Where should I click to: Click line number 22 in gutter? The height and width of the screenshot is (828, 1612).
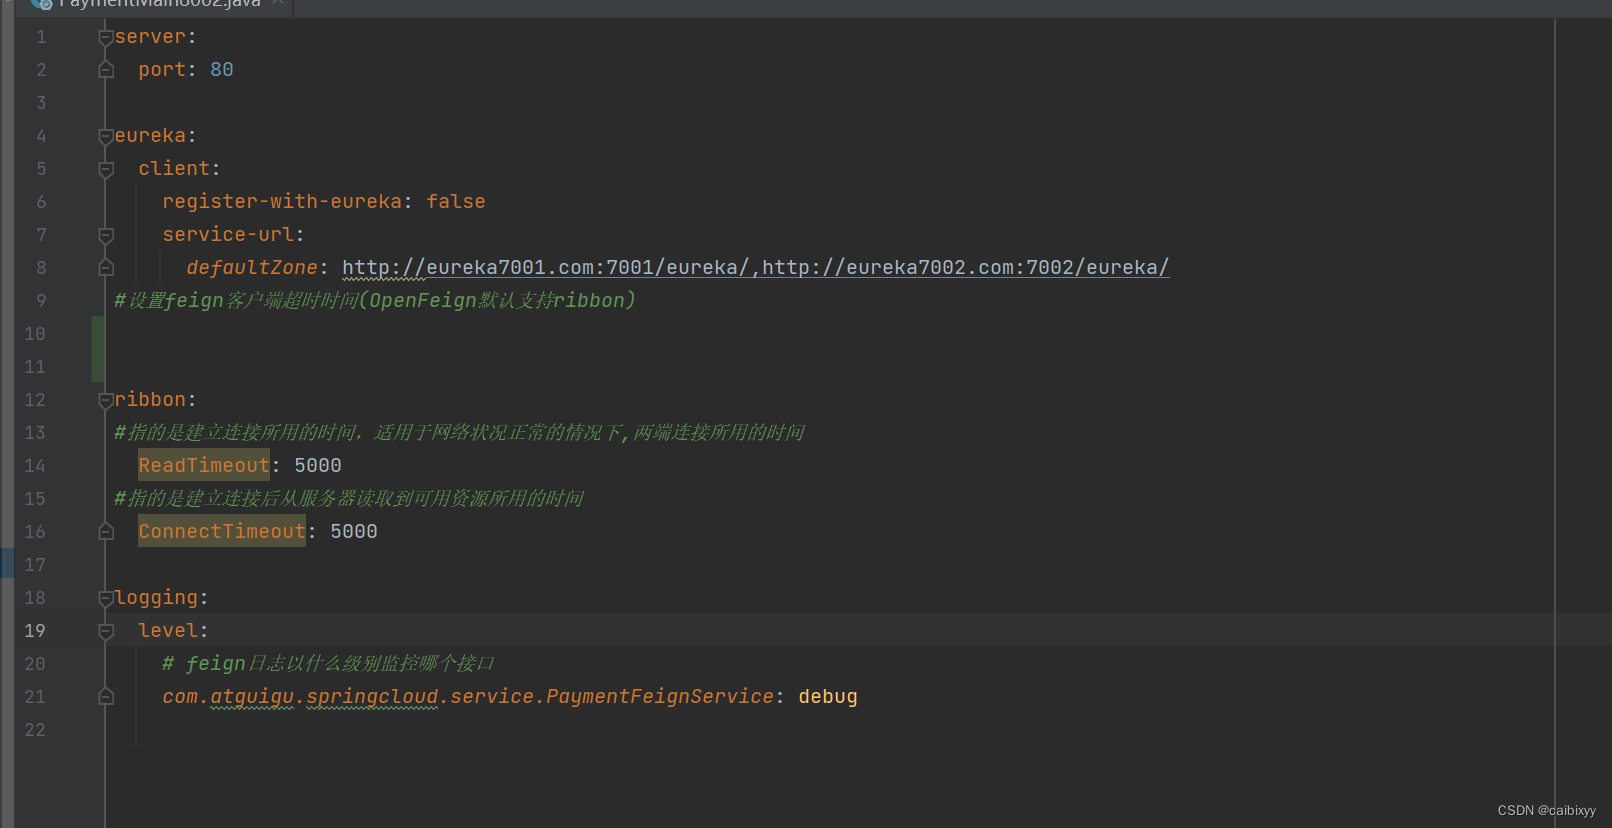35,730
